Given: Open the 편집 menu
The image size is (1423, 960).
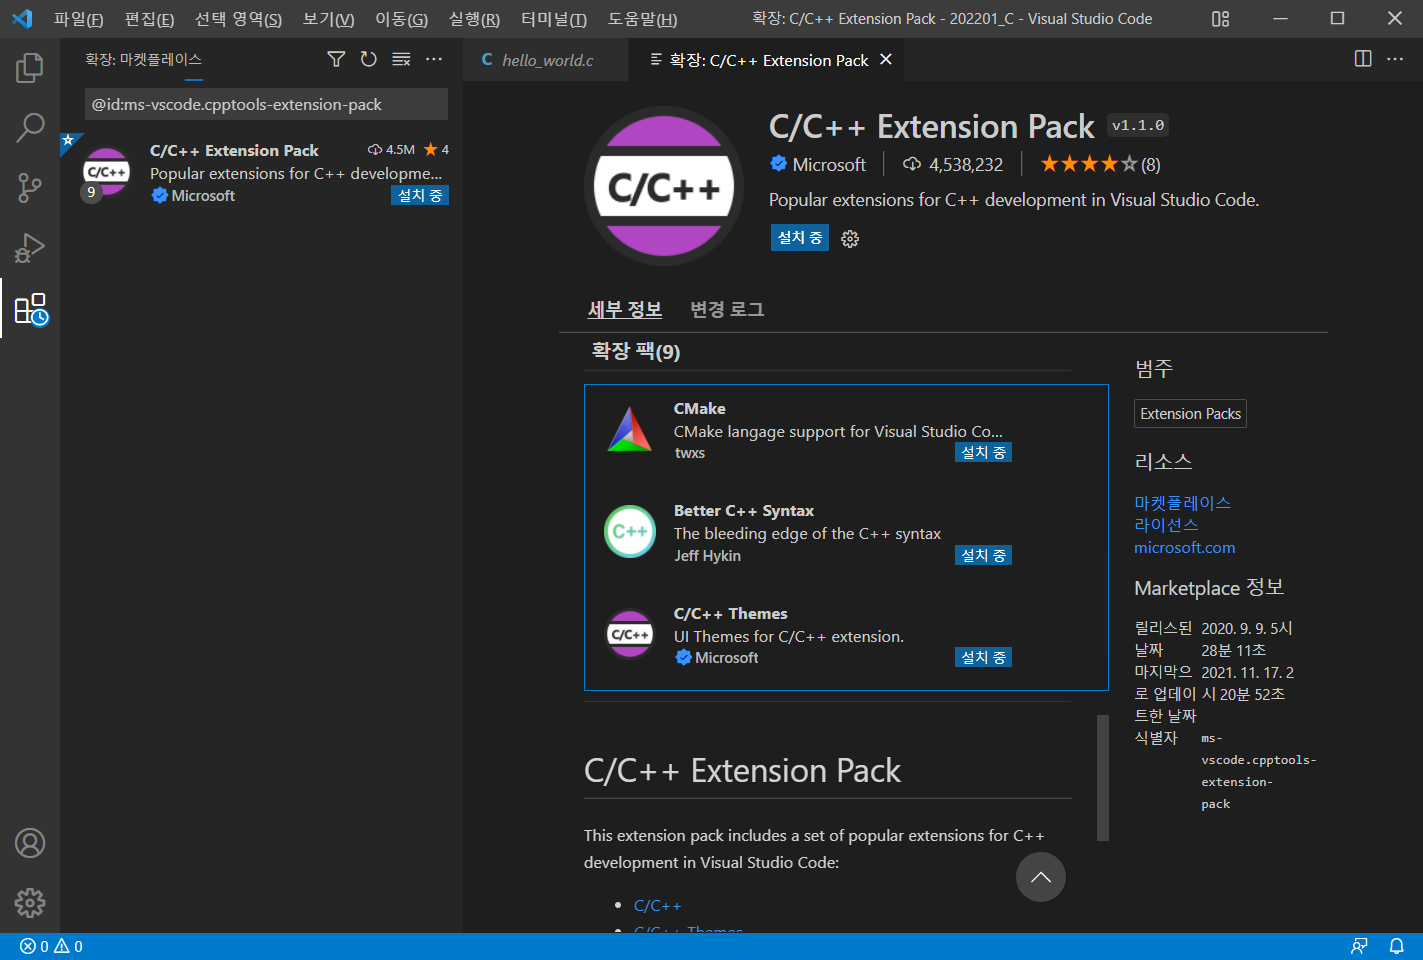Looking at the screenshot, I should point(149,19).
